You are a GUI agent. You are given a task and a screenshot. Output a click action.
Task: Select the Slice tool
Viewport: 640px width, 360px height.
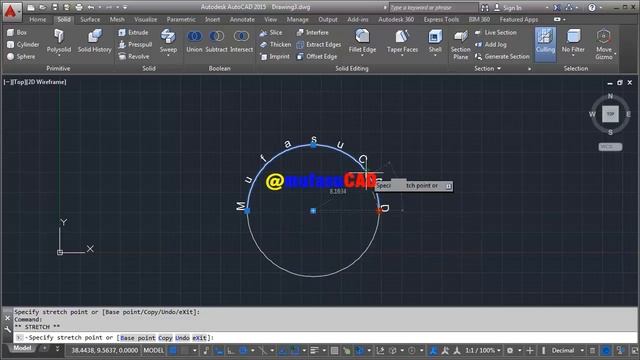271,32
